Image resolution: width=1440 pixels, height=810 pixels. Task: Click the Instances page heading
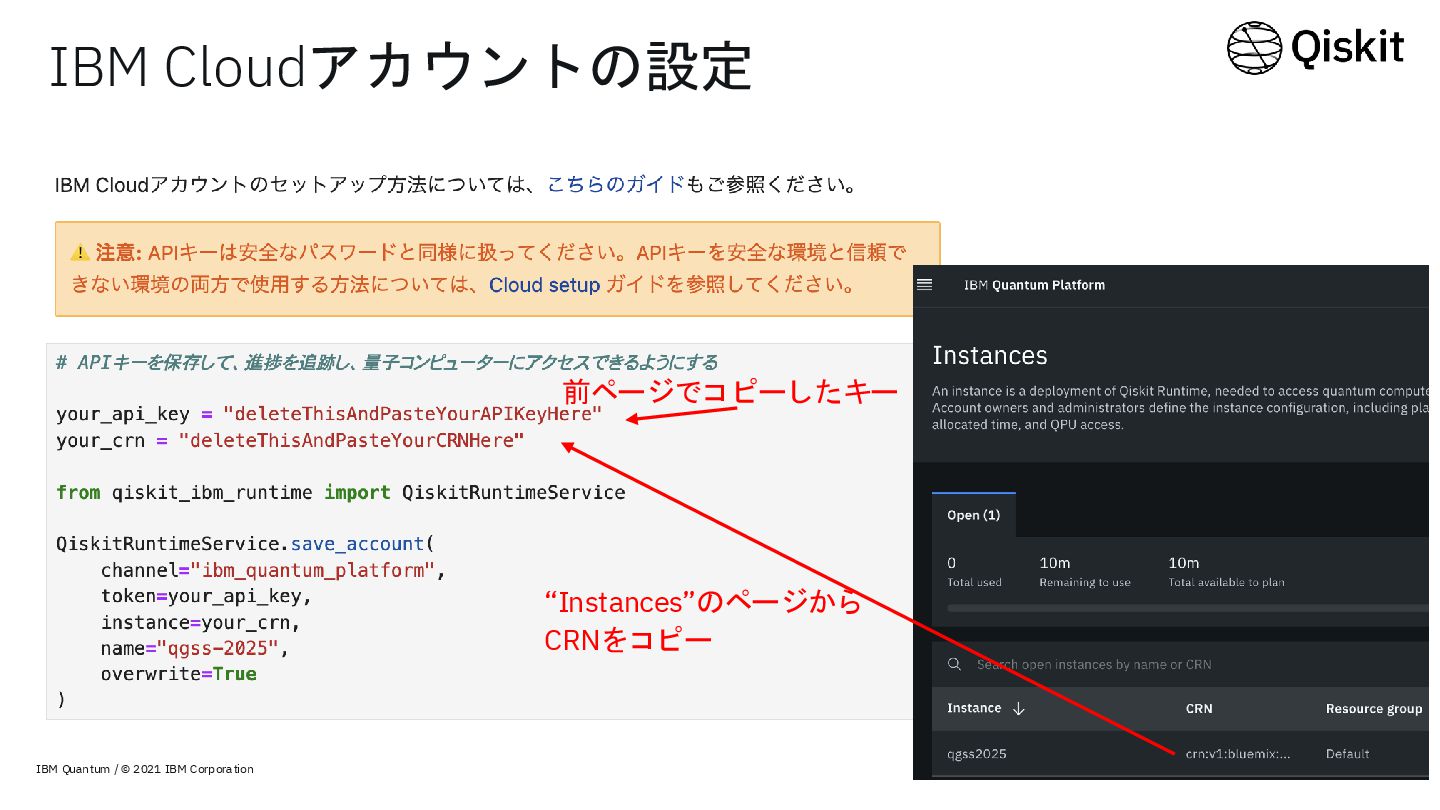[989, 355]
